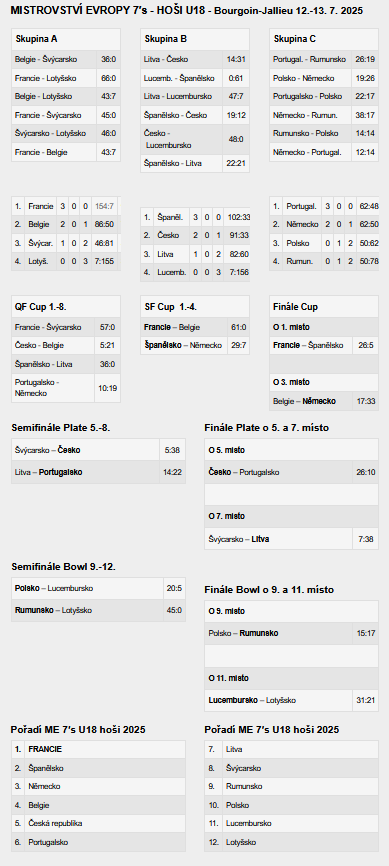
Task: Click the Skupina C header
Action: tap(324, 39)
